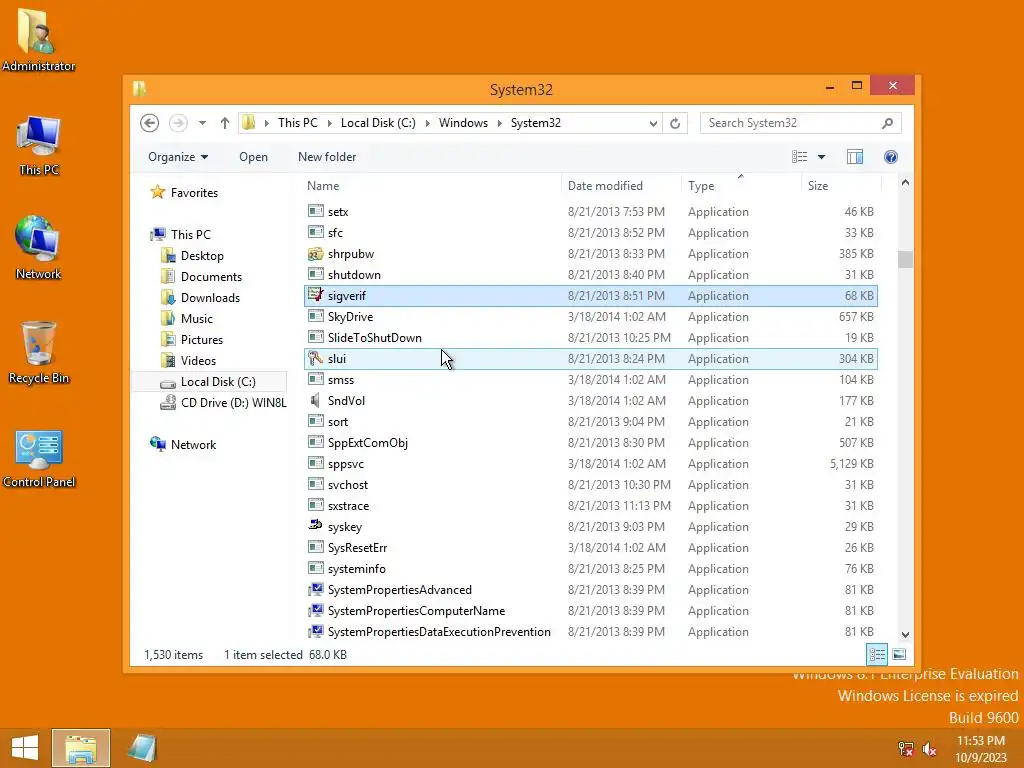Sort by the Name column header
1024x768 pixels.
pyautogui.click(x=431, y=185)
